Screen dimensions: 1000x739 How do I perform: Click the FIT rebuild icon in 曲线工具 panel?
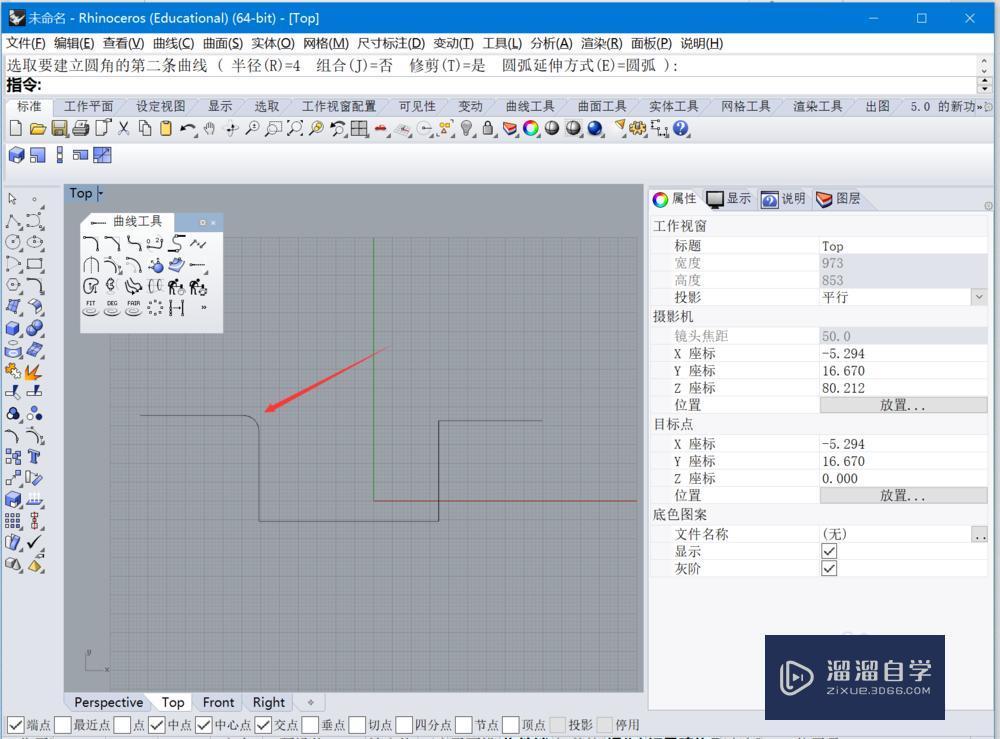point(91,308)
